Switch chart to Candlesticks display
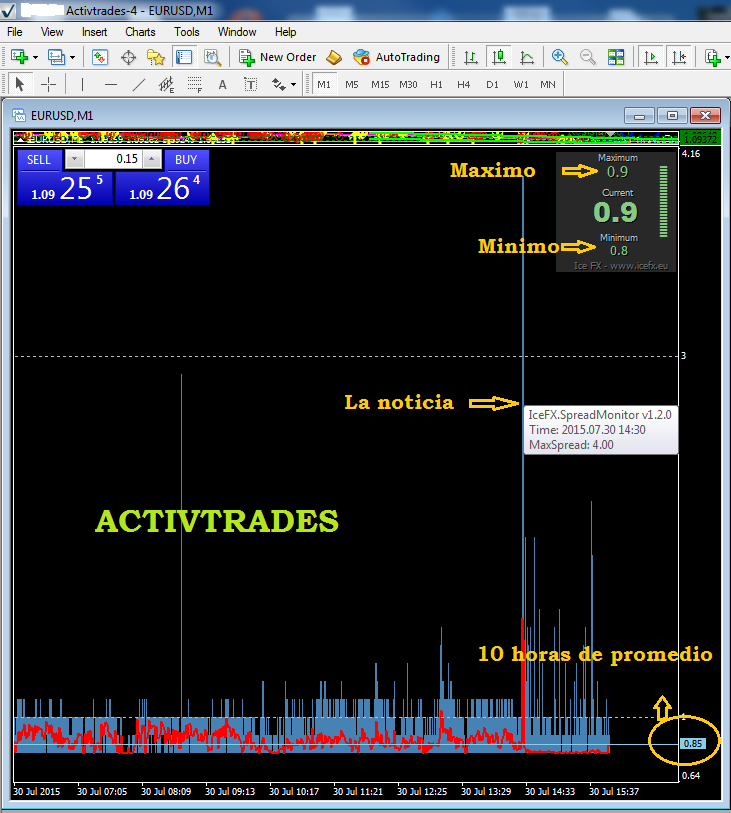 [x=498, y=57]
